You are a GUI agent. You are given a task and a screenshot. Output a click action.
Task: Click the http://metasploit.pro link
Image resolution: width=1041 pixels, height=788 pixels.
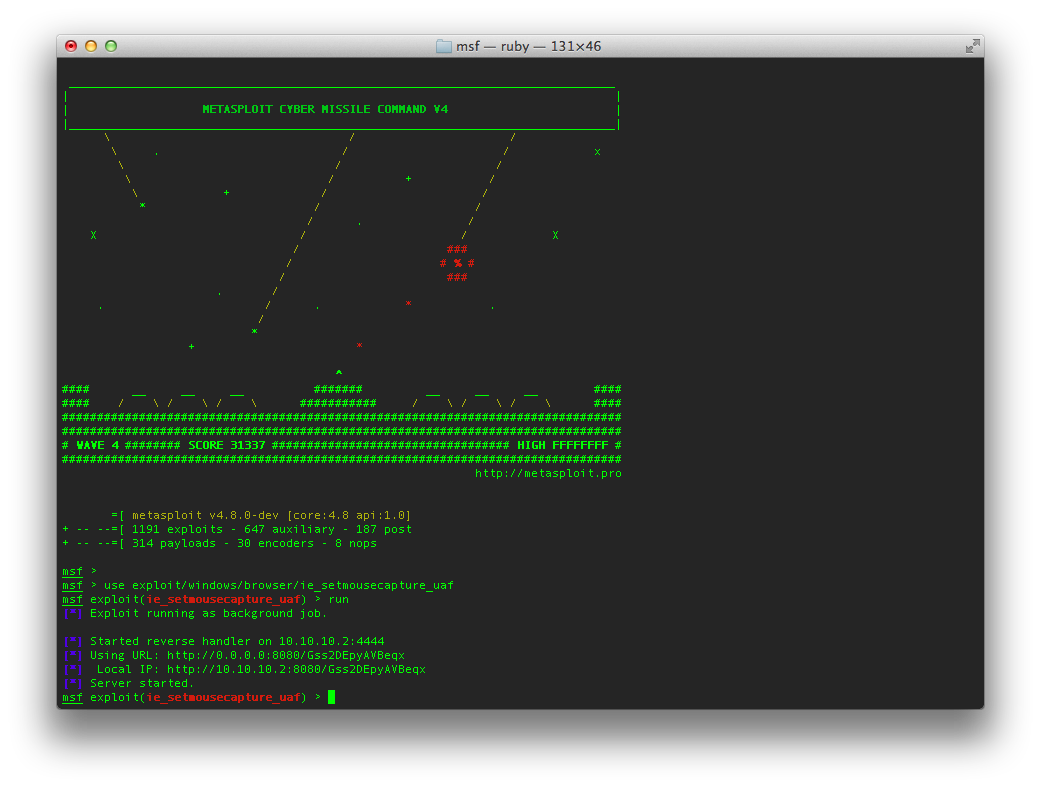(x=548, y=473)
